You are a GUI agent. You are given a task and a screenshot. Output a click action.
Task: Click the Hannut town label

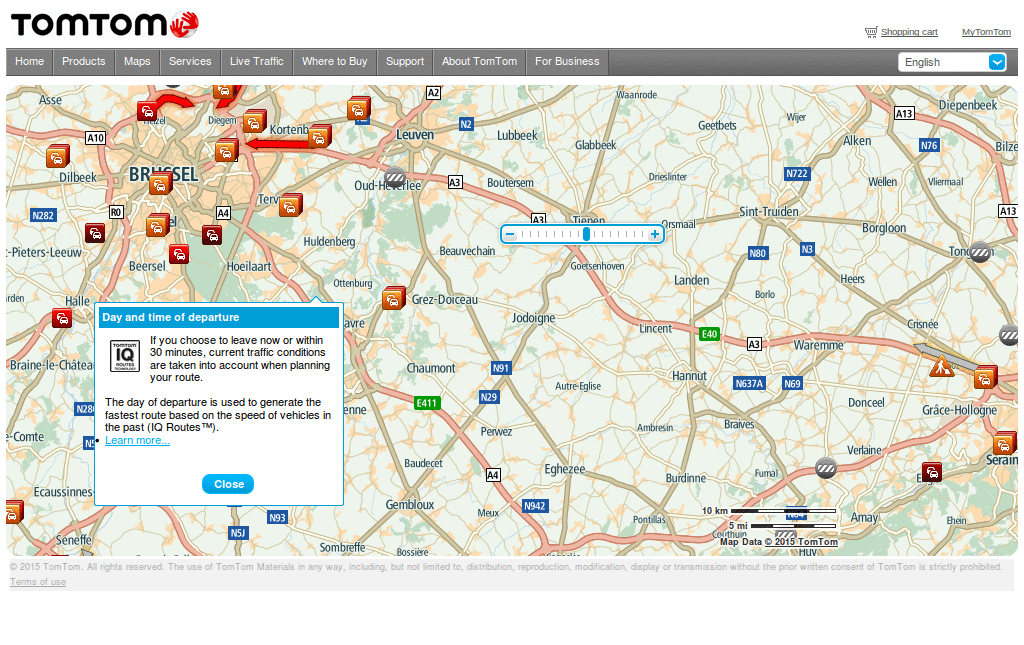pos(689,375)
